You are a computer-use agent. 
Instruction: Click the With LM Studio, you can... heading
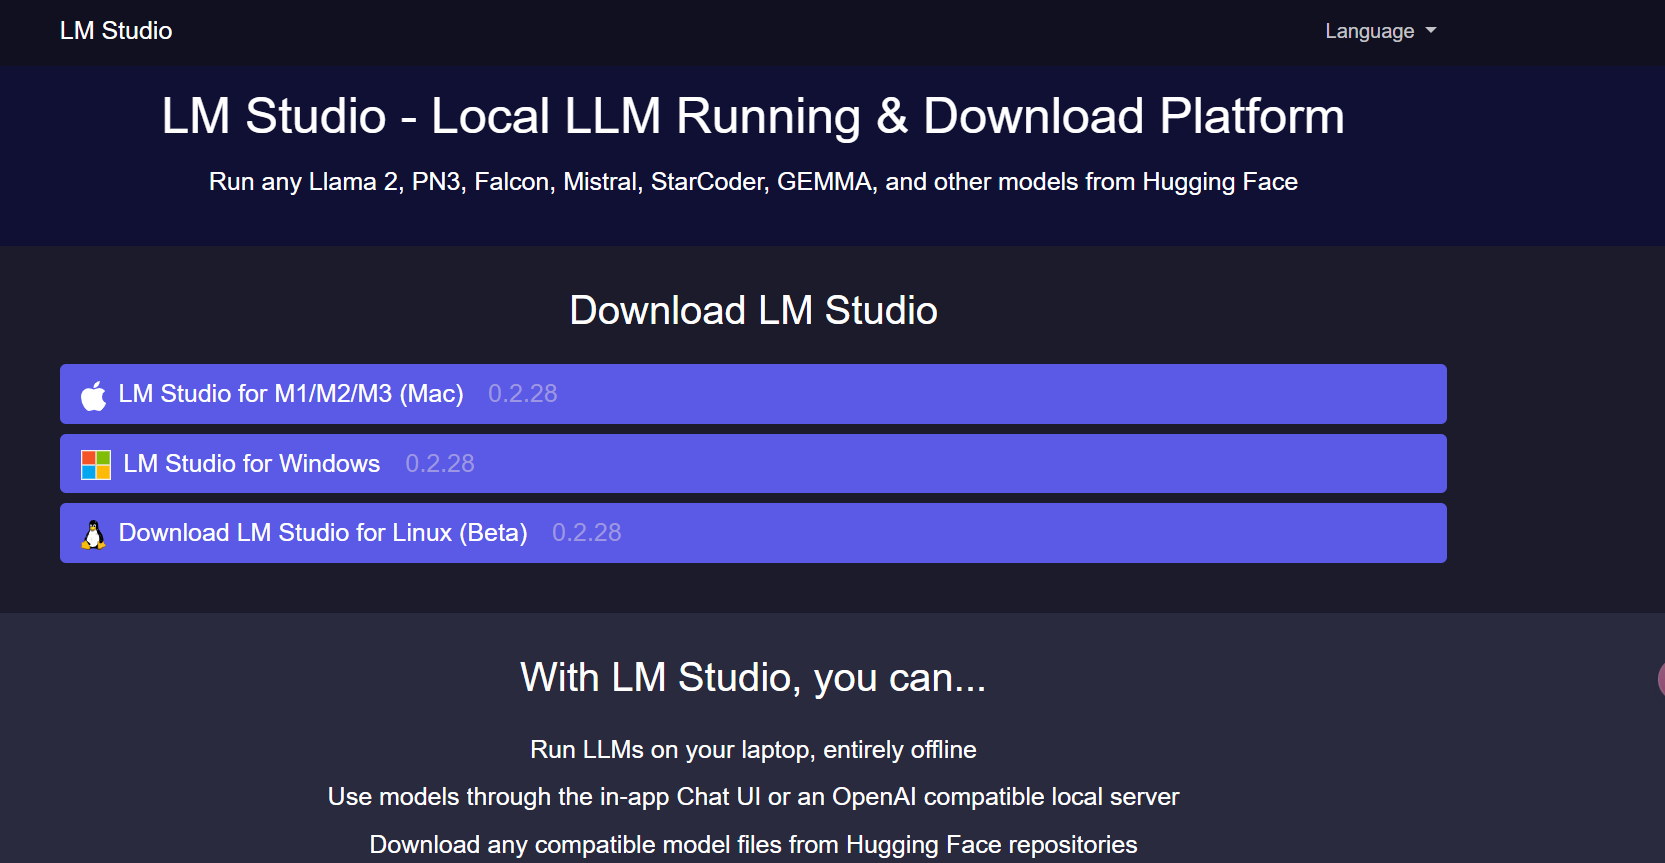coord(753,678)
